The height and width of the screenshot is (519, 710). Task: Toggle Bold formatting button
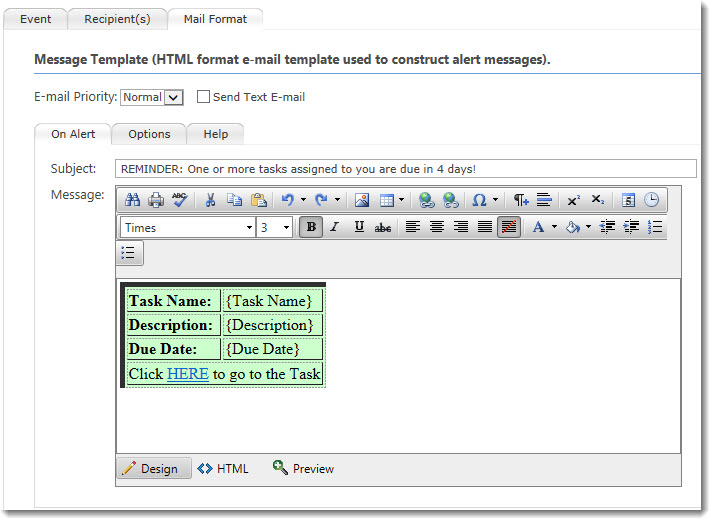tap(311, 226)
